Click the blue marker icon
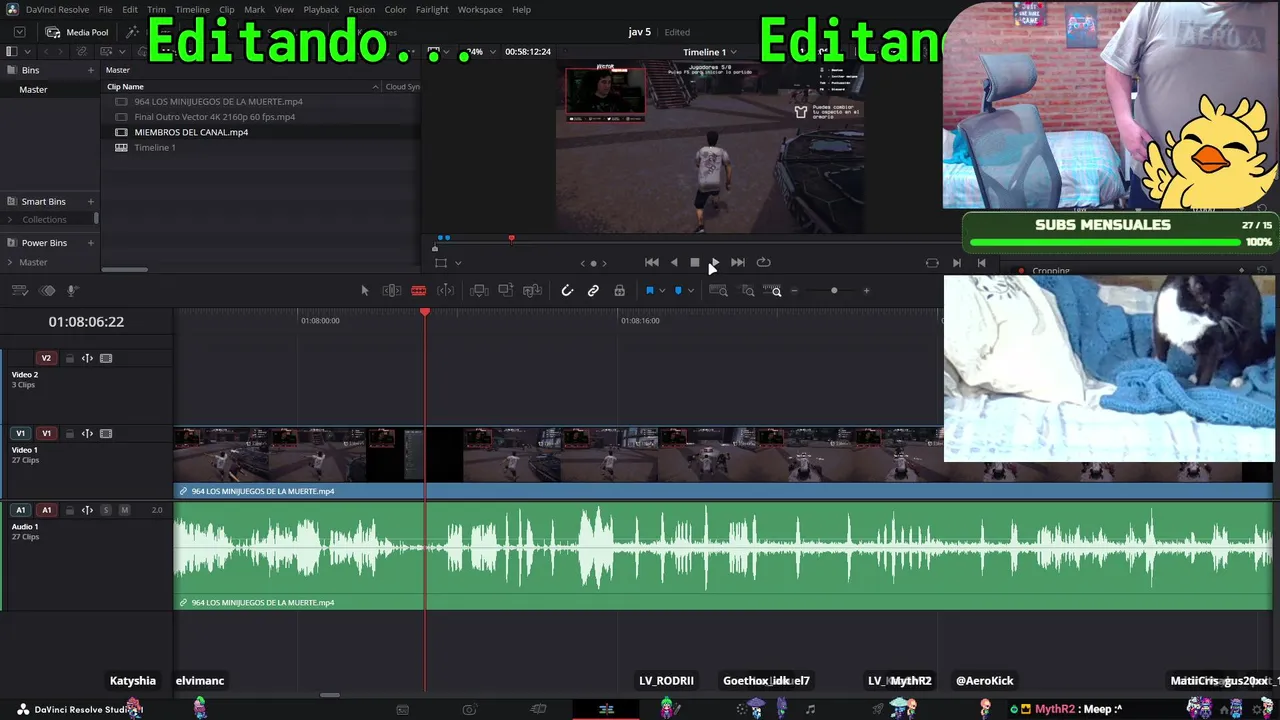The image size is (1280, 720). click(678, 291)
